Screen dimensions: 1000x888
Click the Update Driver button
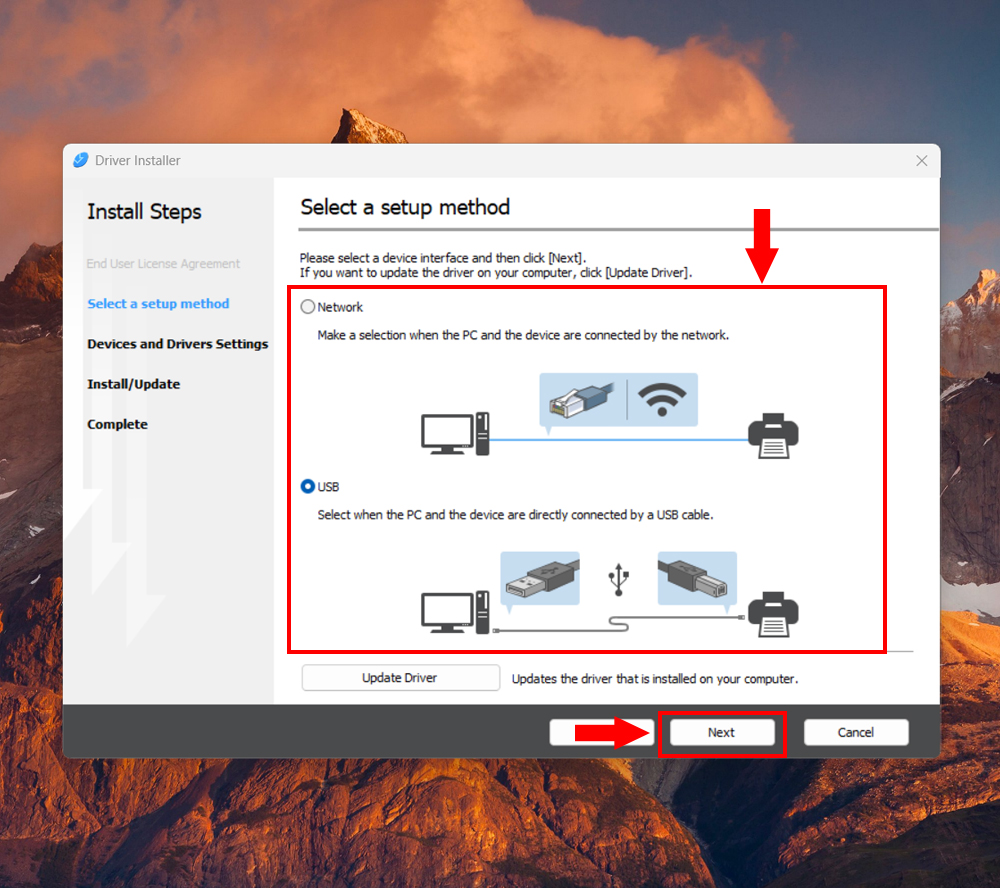tap(401, 677)
